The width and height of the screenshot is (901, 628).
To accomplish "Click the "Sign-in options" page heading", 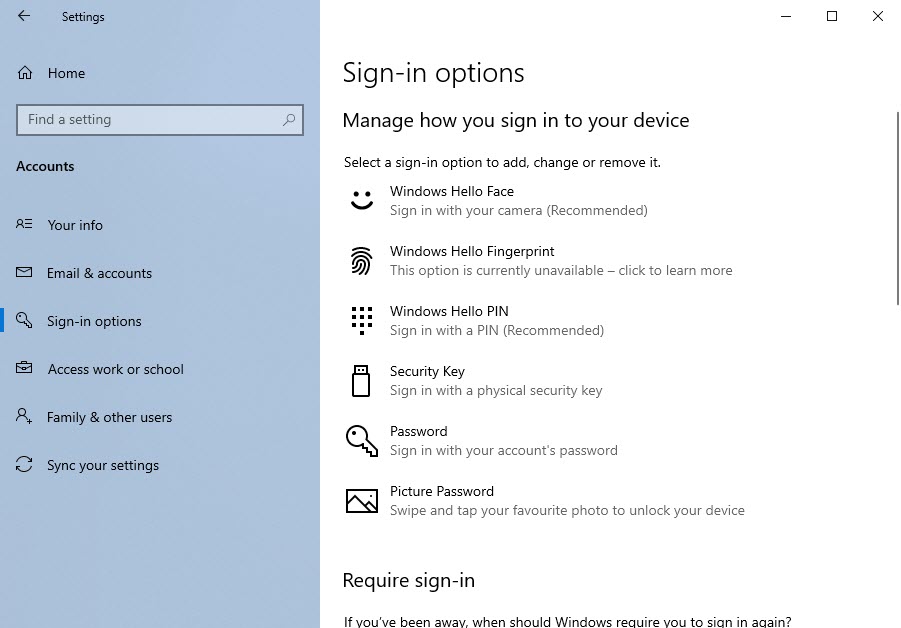I will point(433,73).
